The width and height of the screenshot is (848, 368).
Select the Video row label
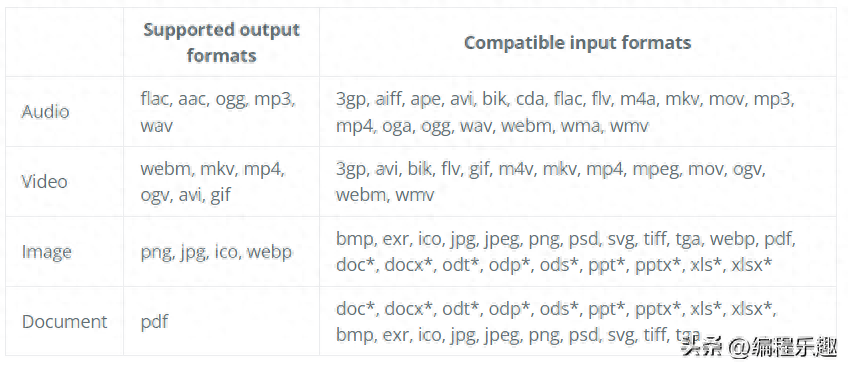coord(44,181)
